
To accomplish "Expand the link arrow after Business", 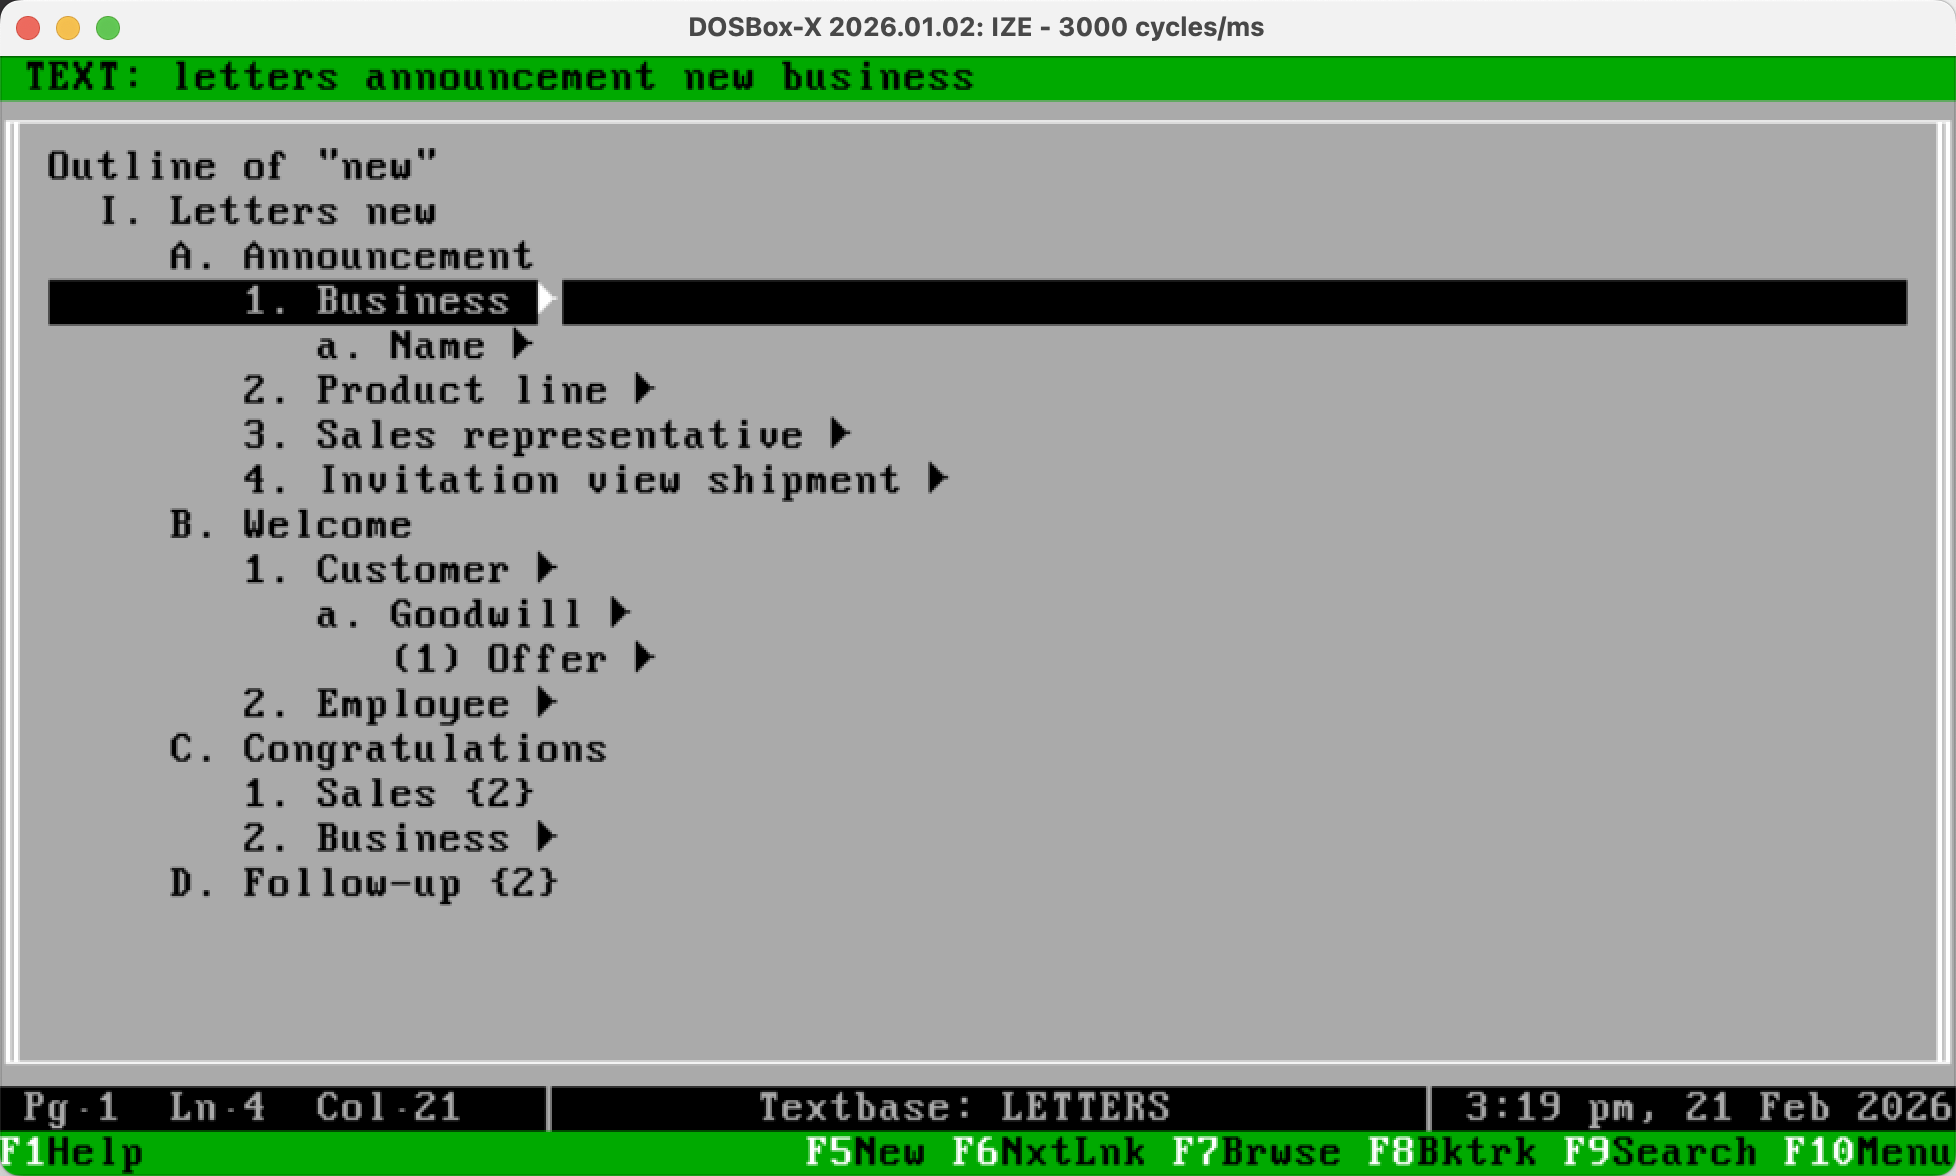I will pyautogui.click(x=546, y=300).
